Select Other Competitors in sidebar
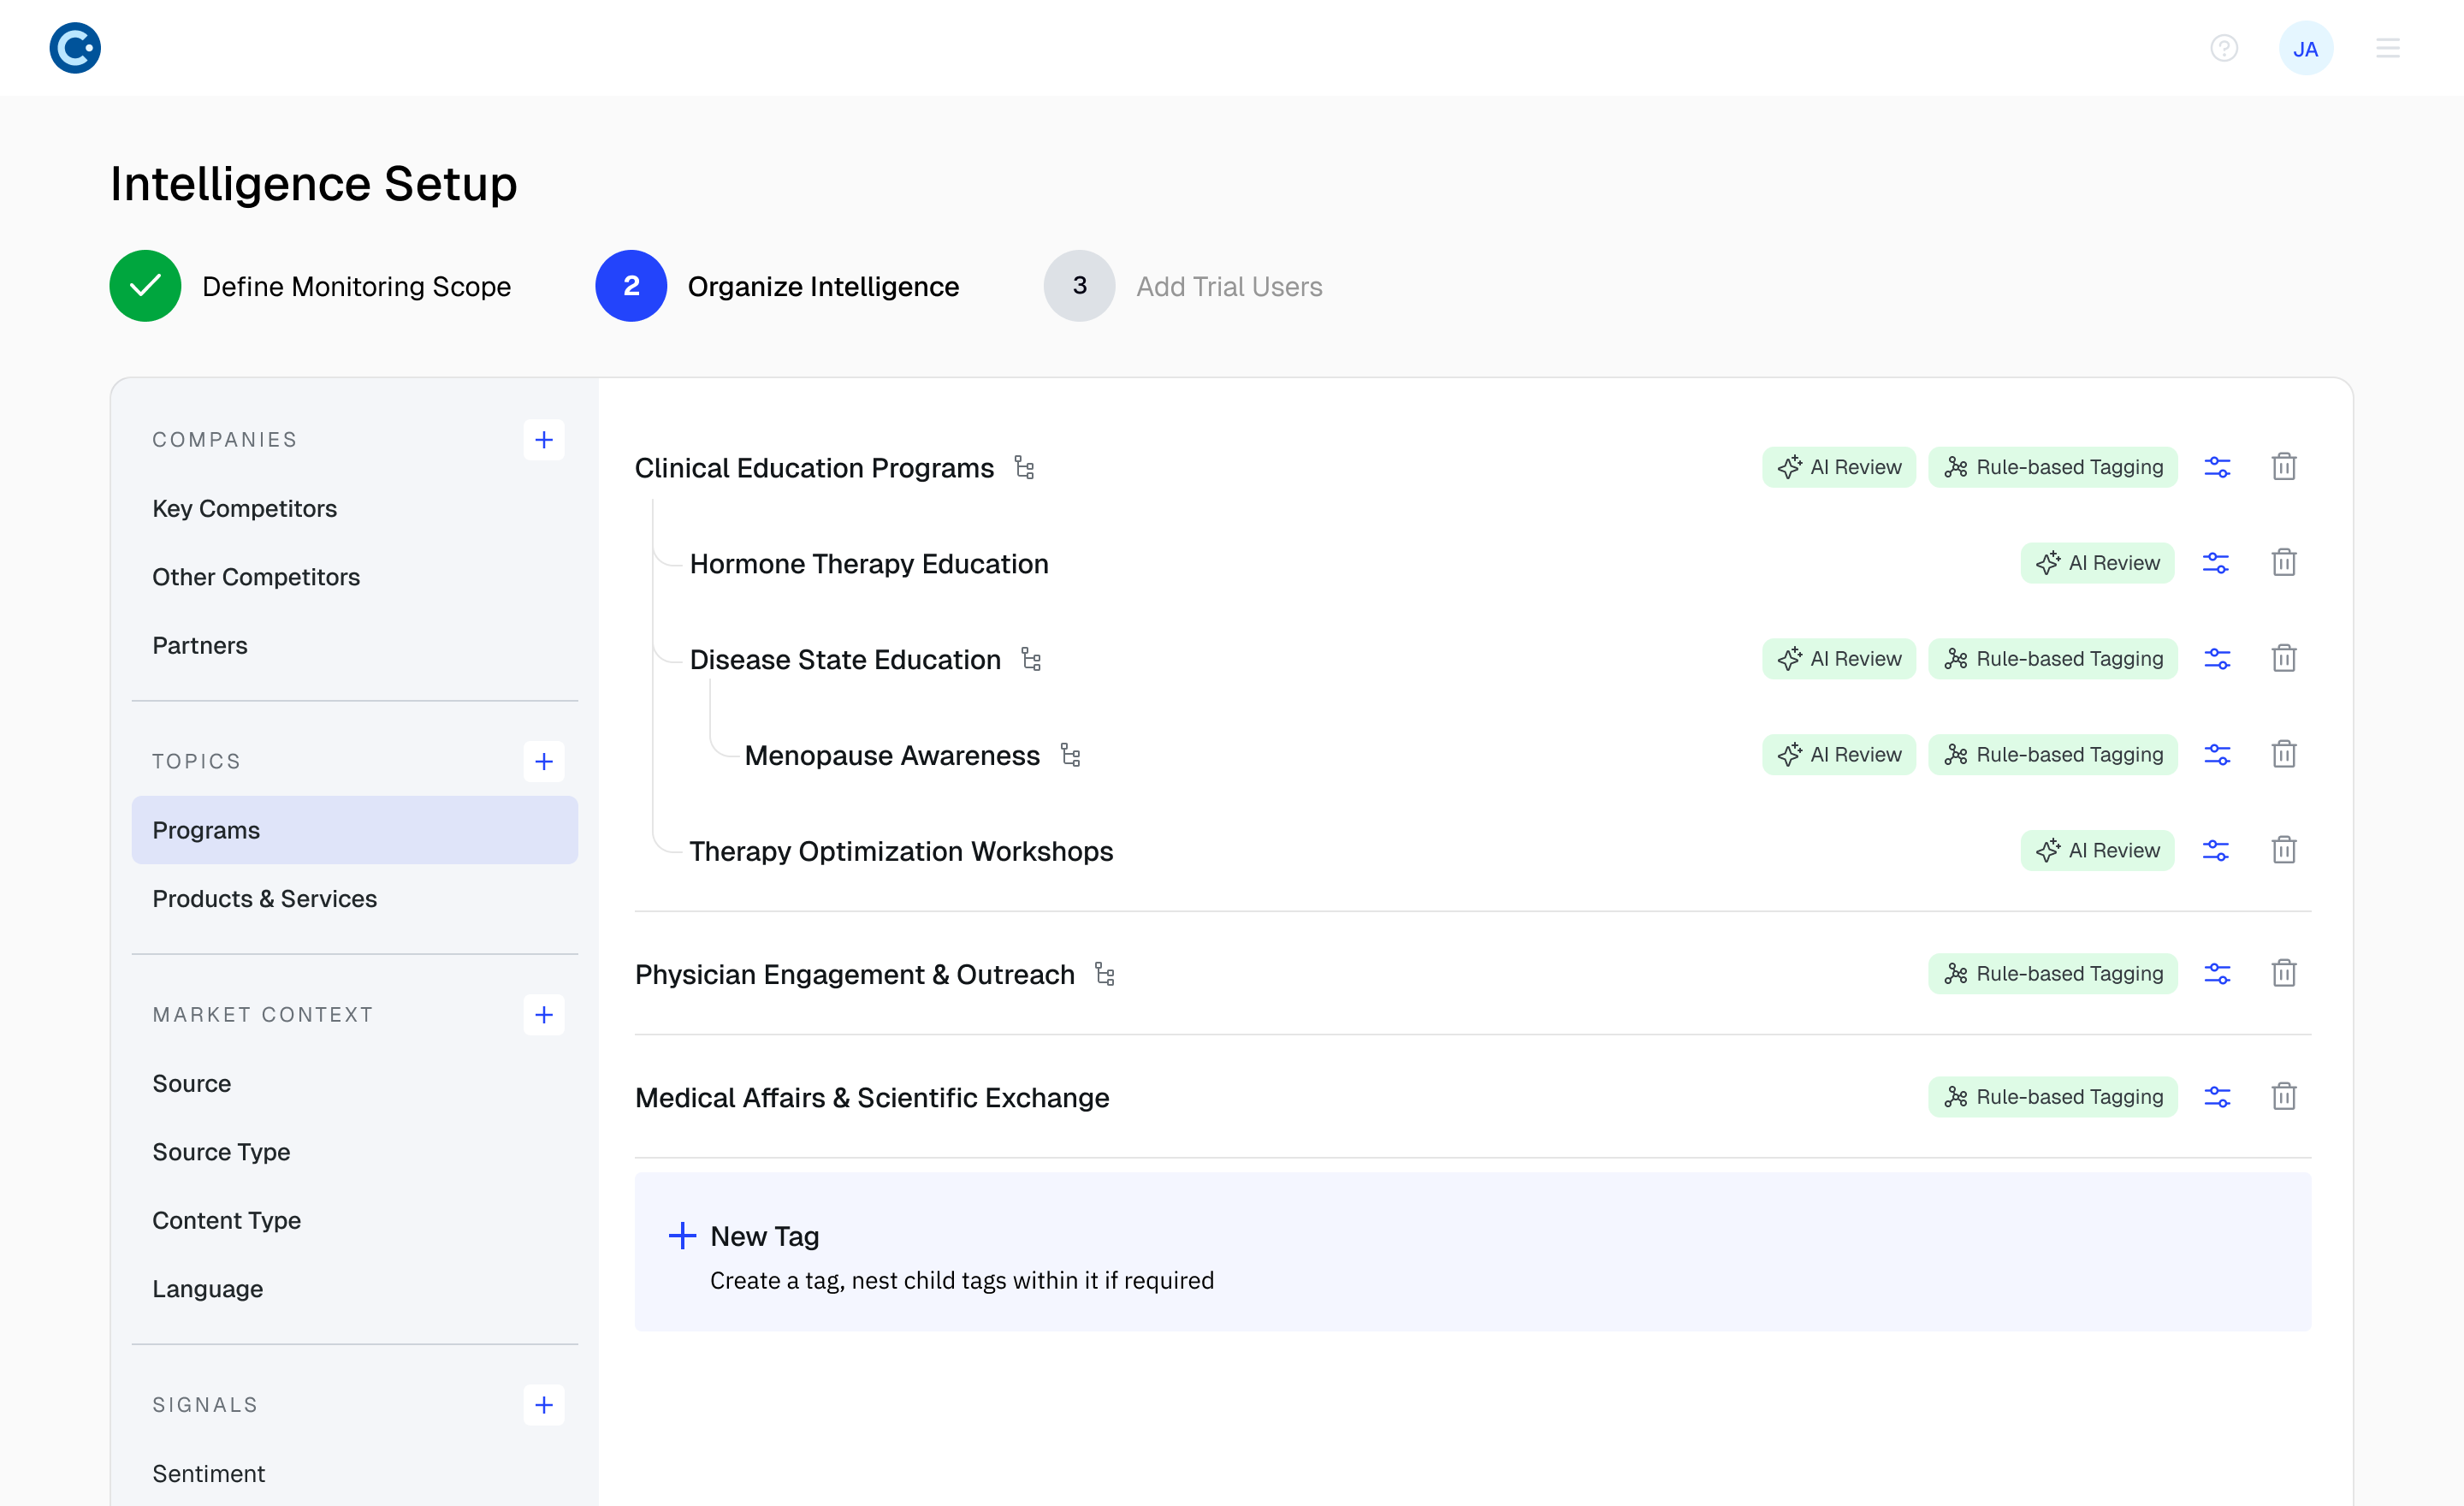This screenshot has width=2464, height=1506. click(355, 578)
